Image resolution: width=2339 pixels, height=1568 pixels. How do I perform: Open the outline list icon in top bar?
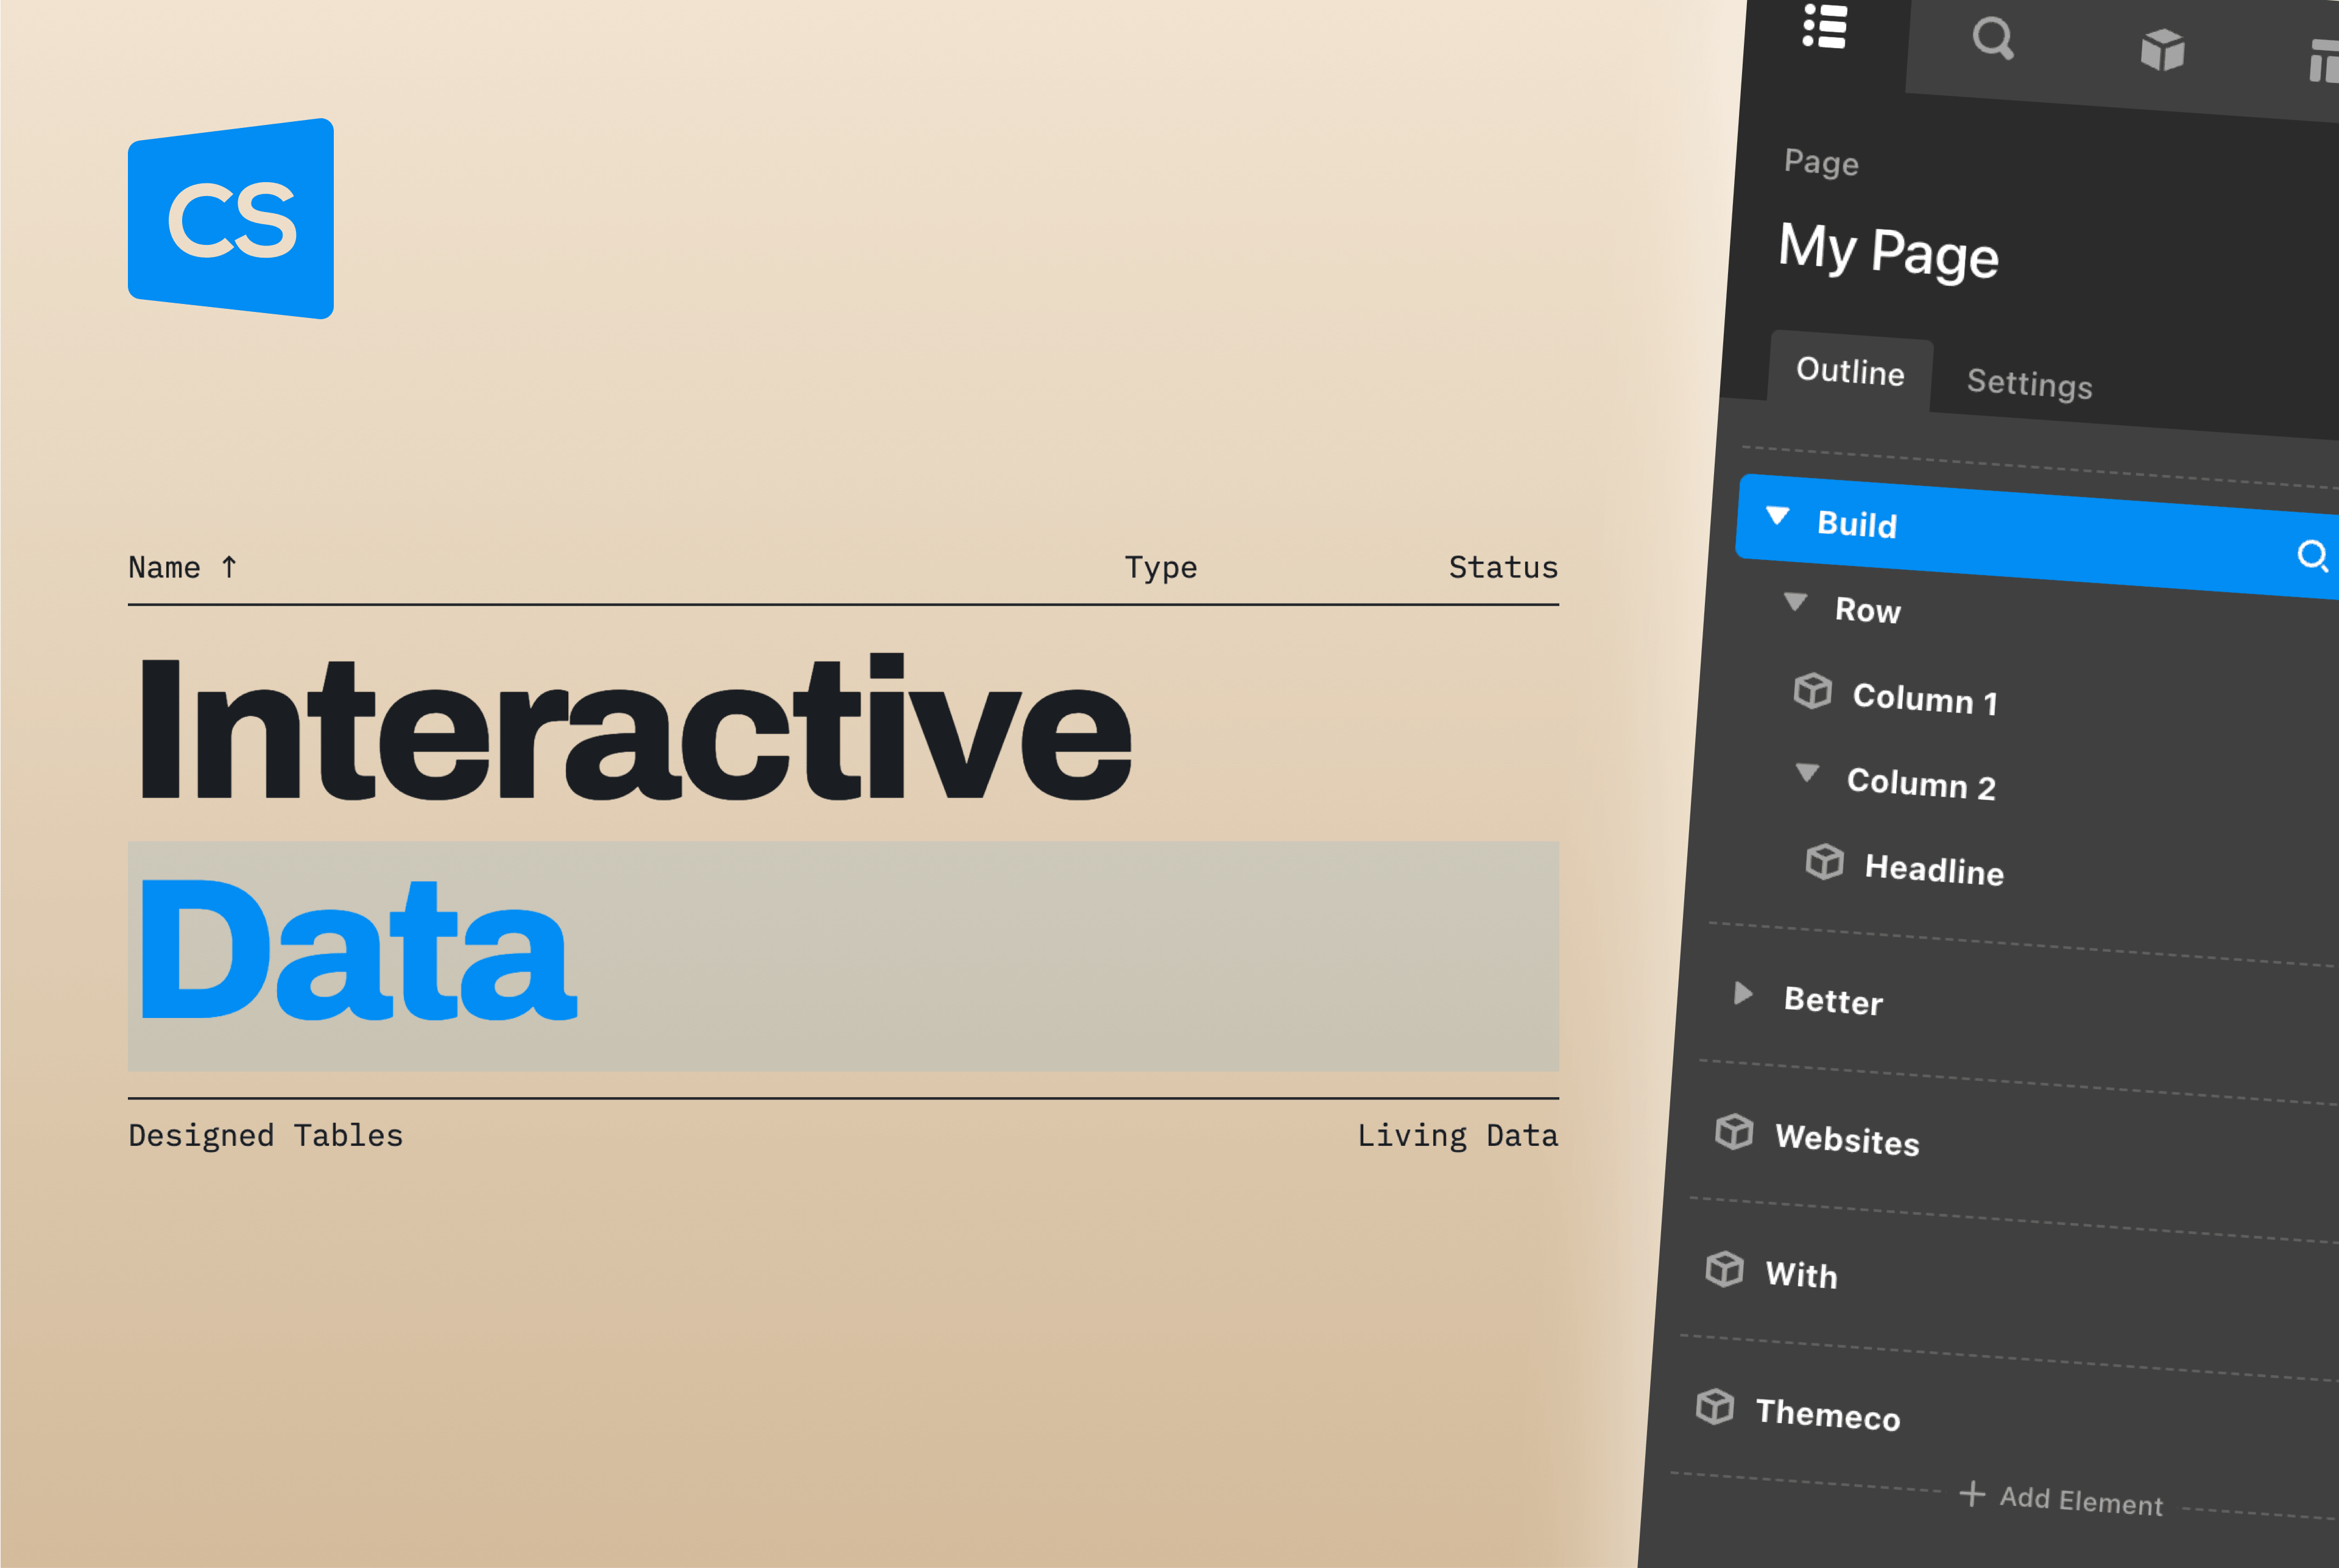point(1825,25)
